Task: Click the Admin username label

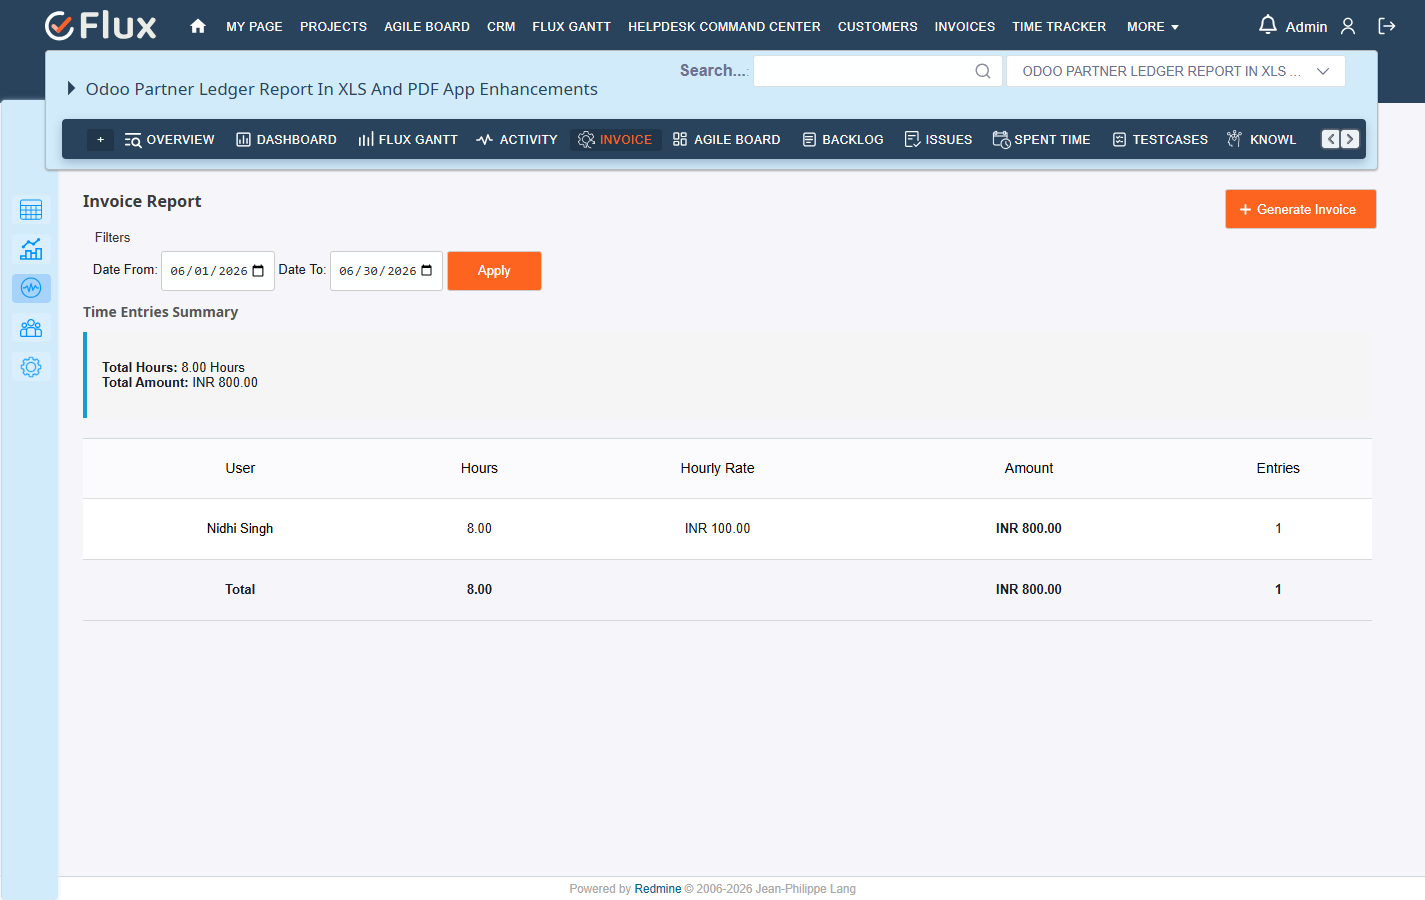Action: (1306, 27)
